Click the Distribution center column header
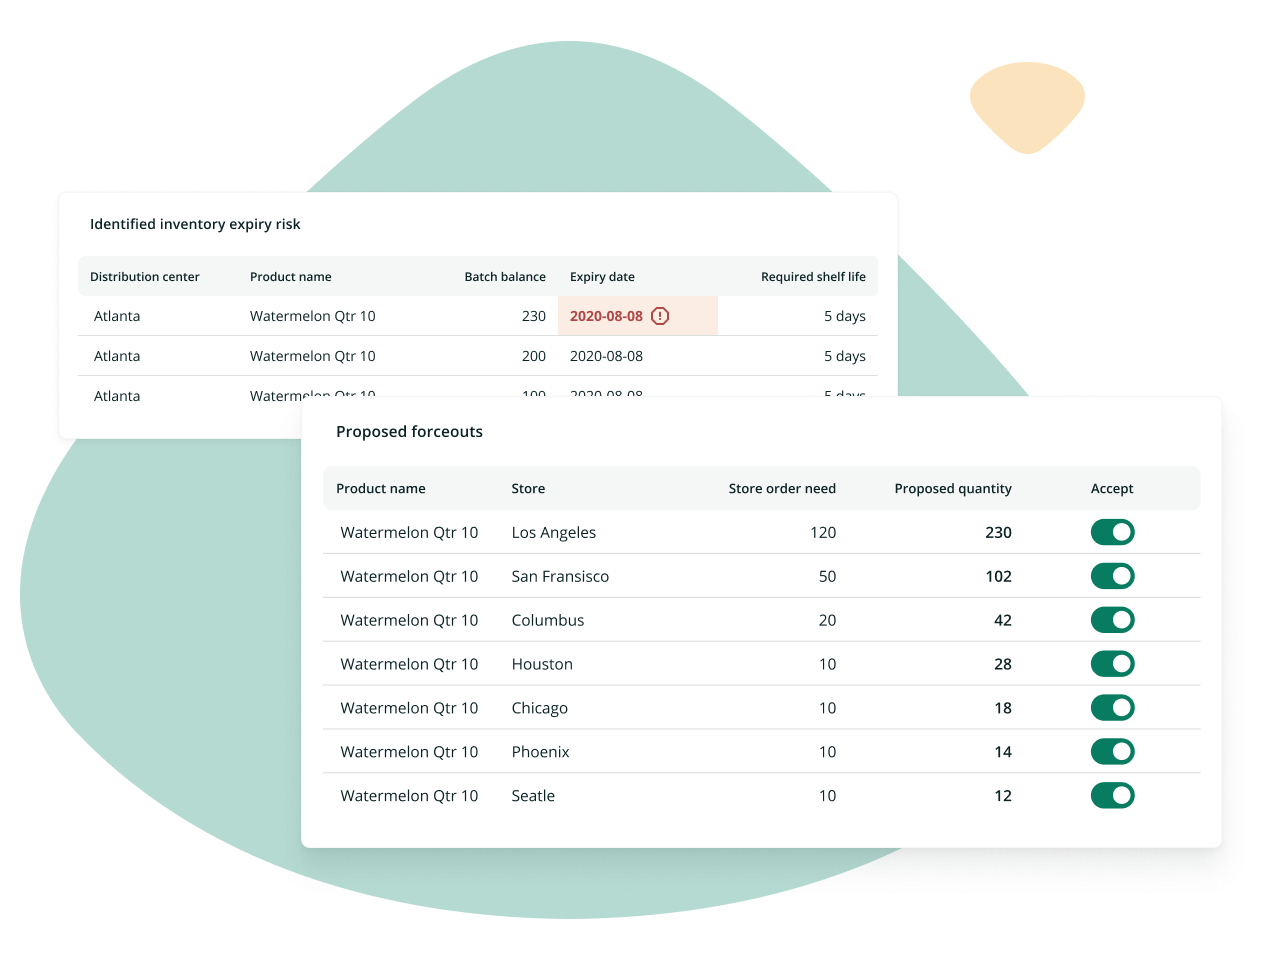Viewport: 1280px width, 960px height. point(144,276)
